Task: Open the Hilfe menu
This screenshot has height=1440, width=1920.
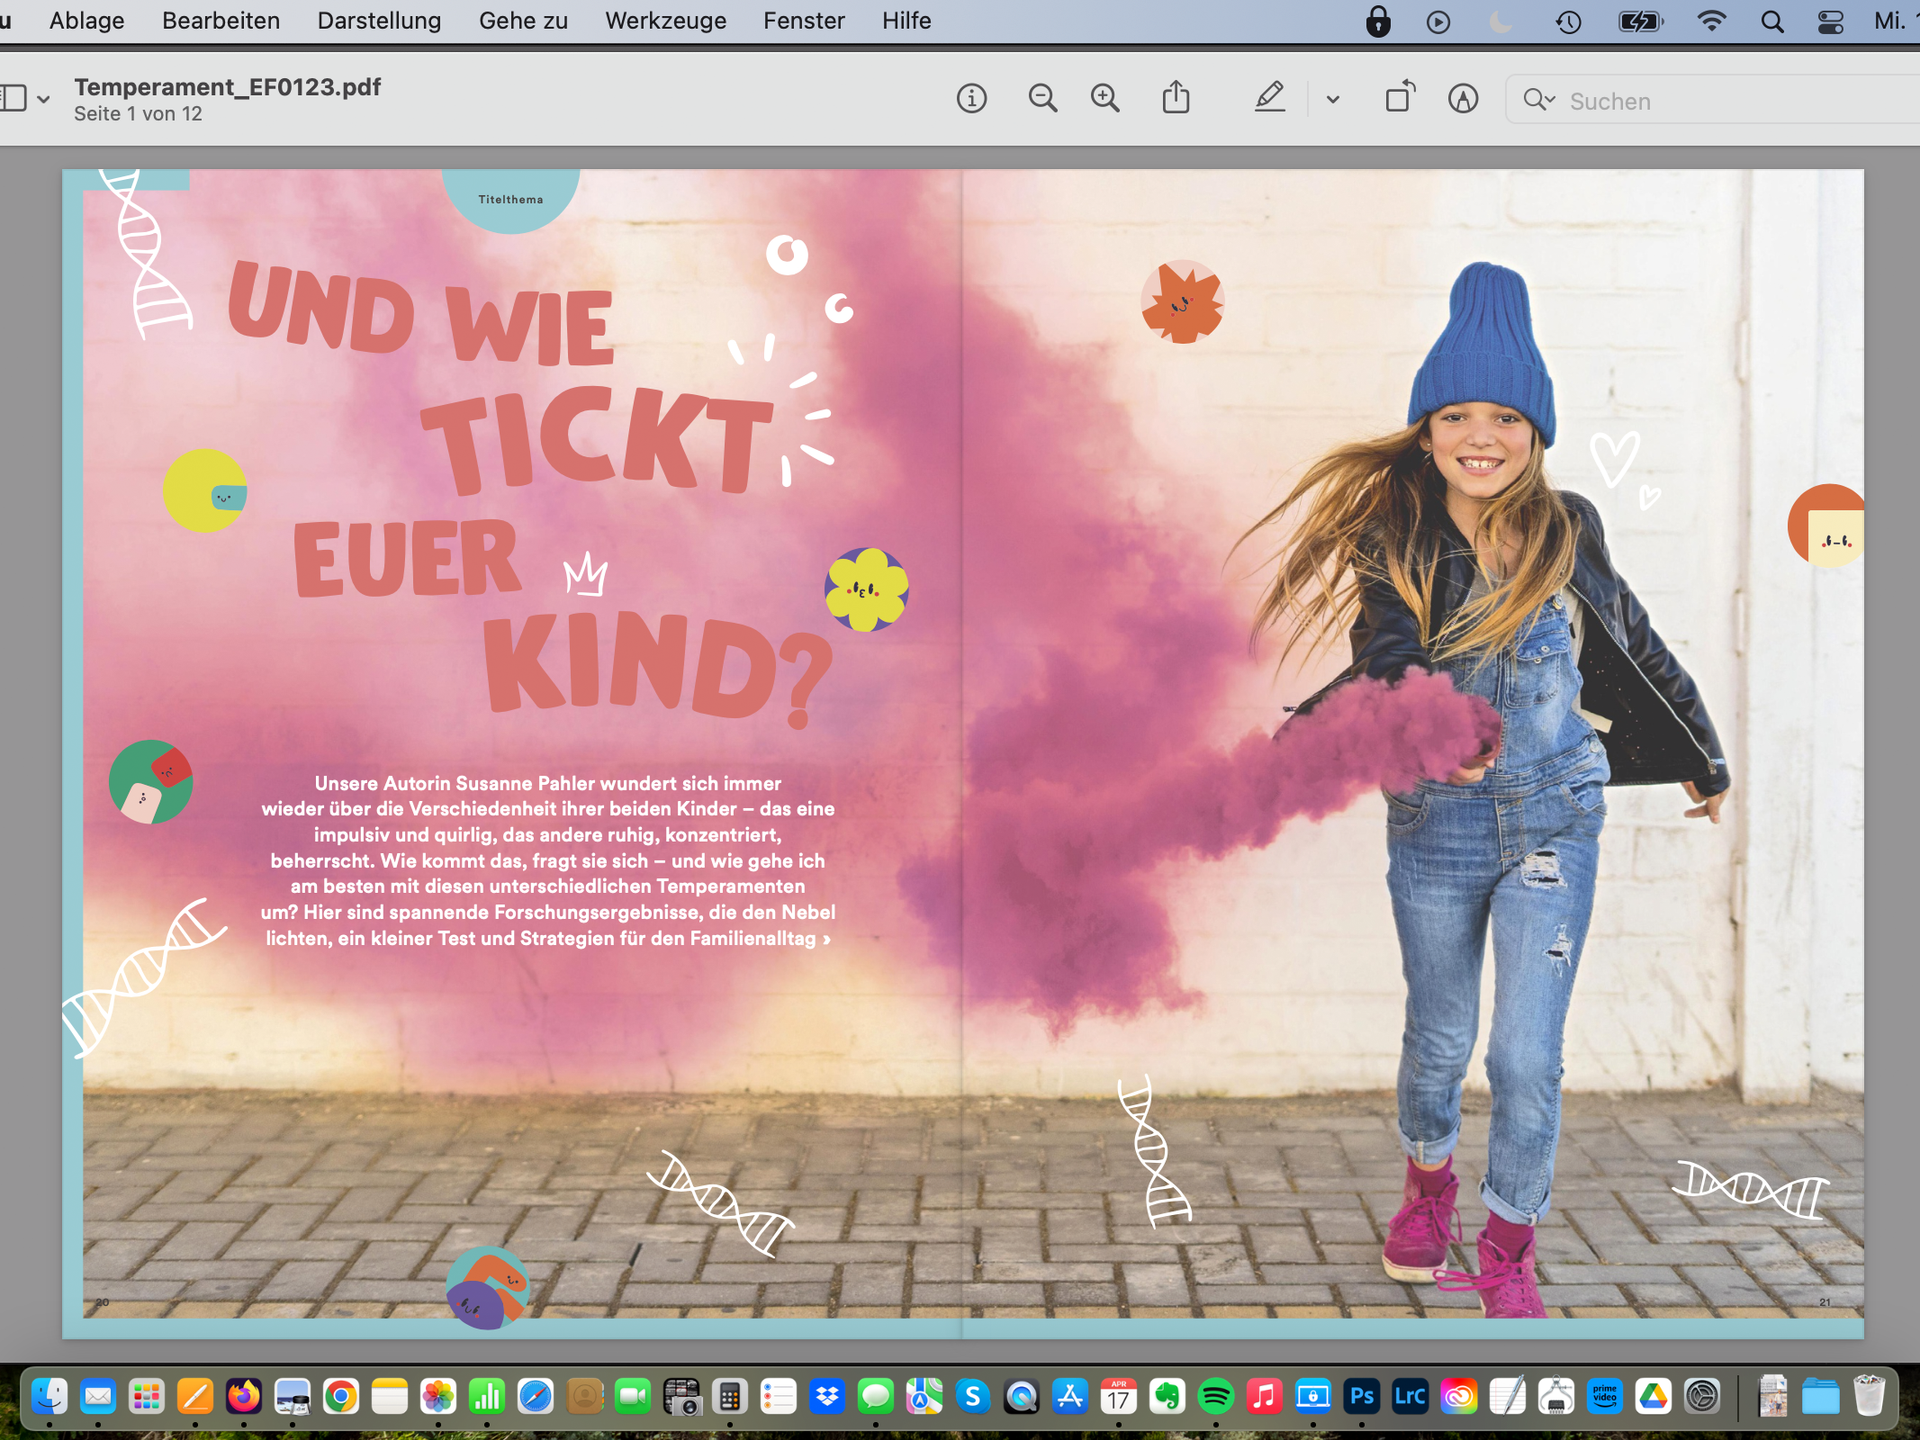Action: [906, 21]
